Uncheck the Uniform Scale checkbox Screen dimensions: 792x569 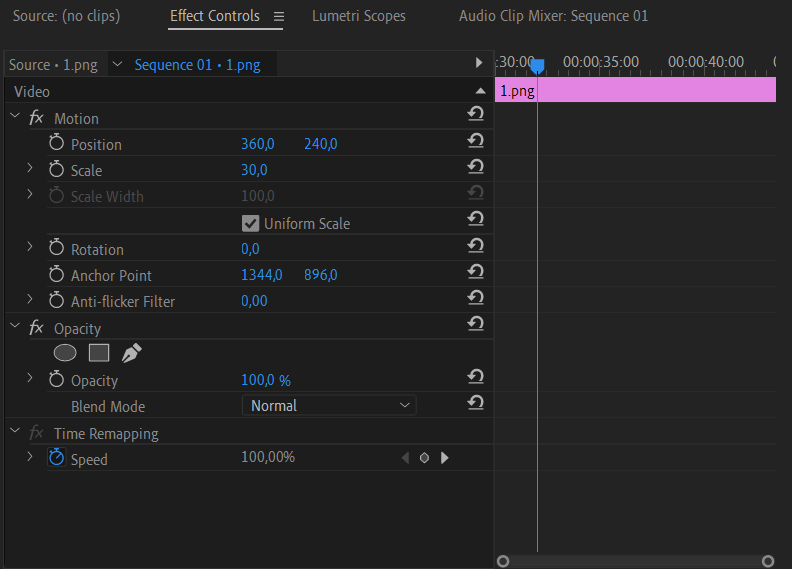[251, 223]
